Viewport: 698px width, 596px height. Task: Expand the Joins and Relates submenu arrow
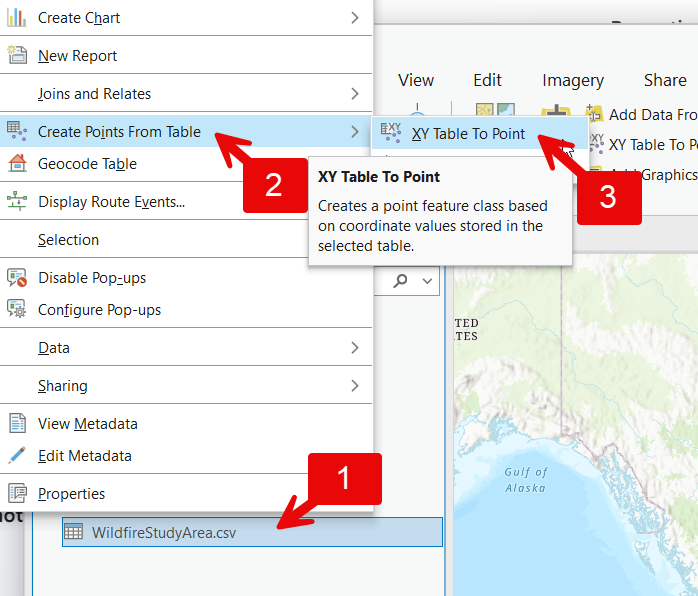pyautogui.click(x=355, y=94)
